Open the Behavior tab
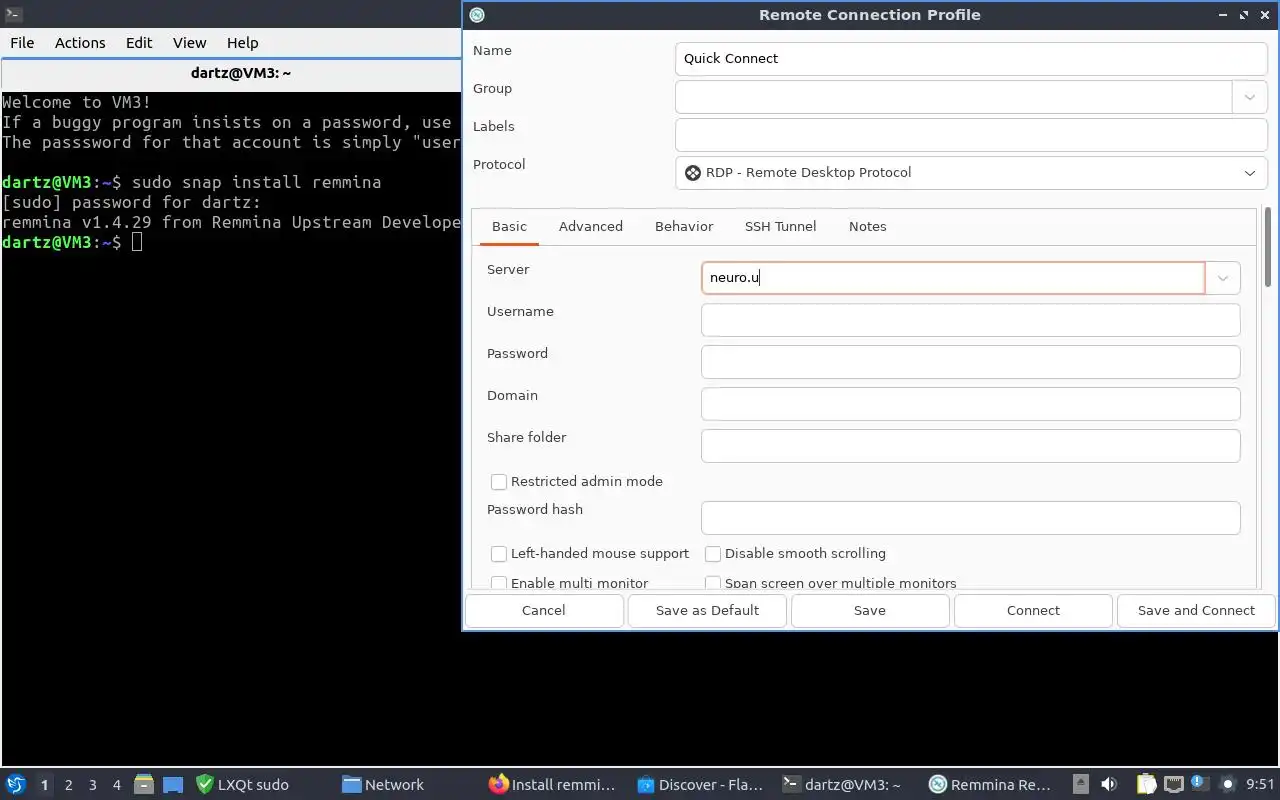1280x800 pixels. [x=684, y=227]
